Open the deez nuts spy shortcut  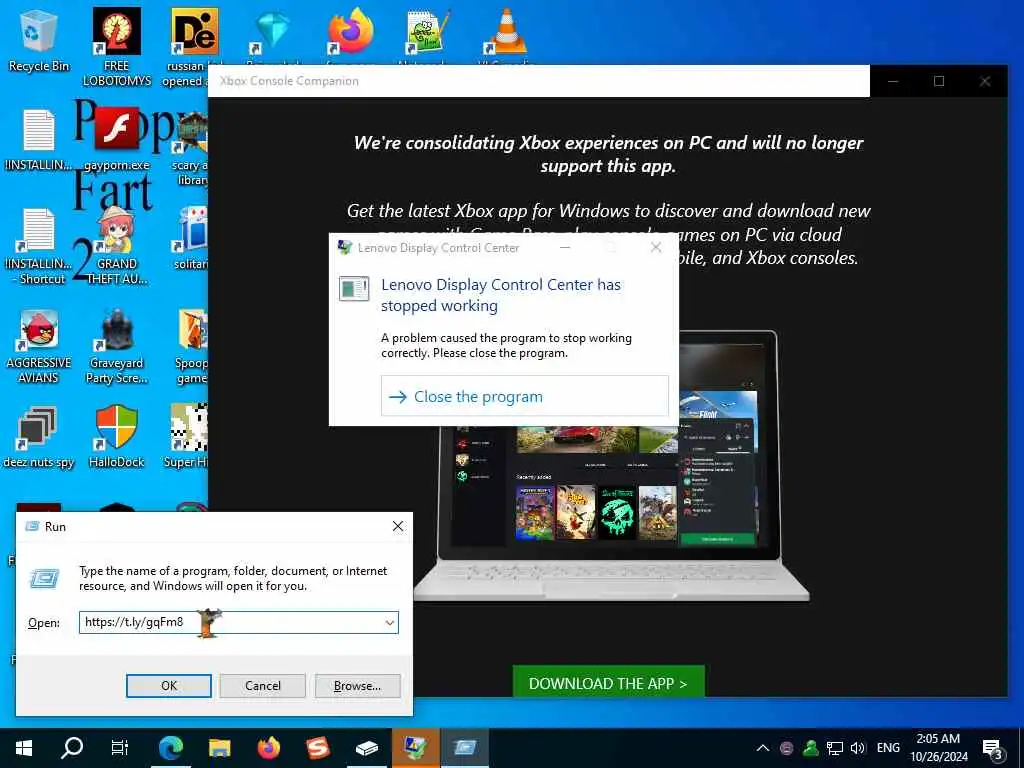[x=39, y=436]
